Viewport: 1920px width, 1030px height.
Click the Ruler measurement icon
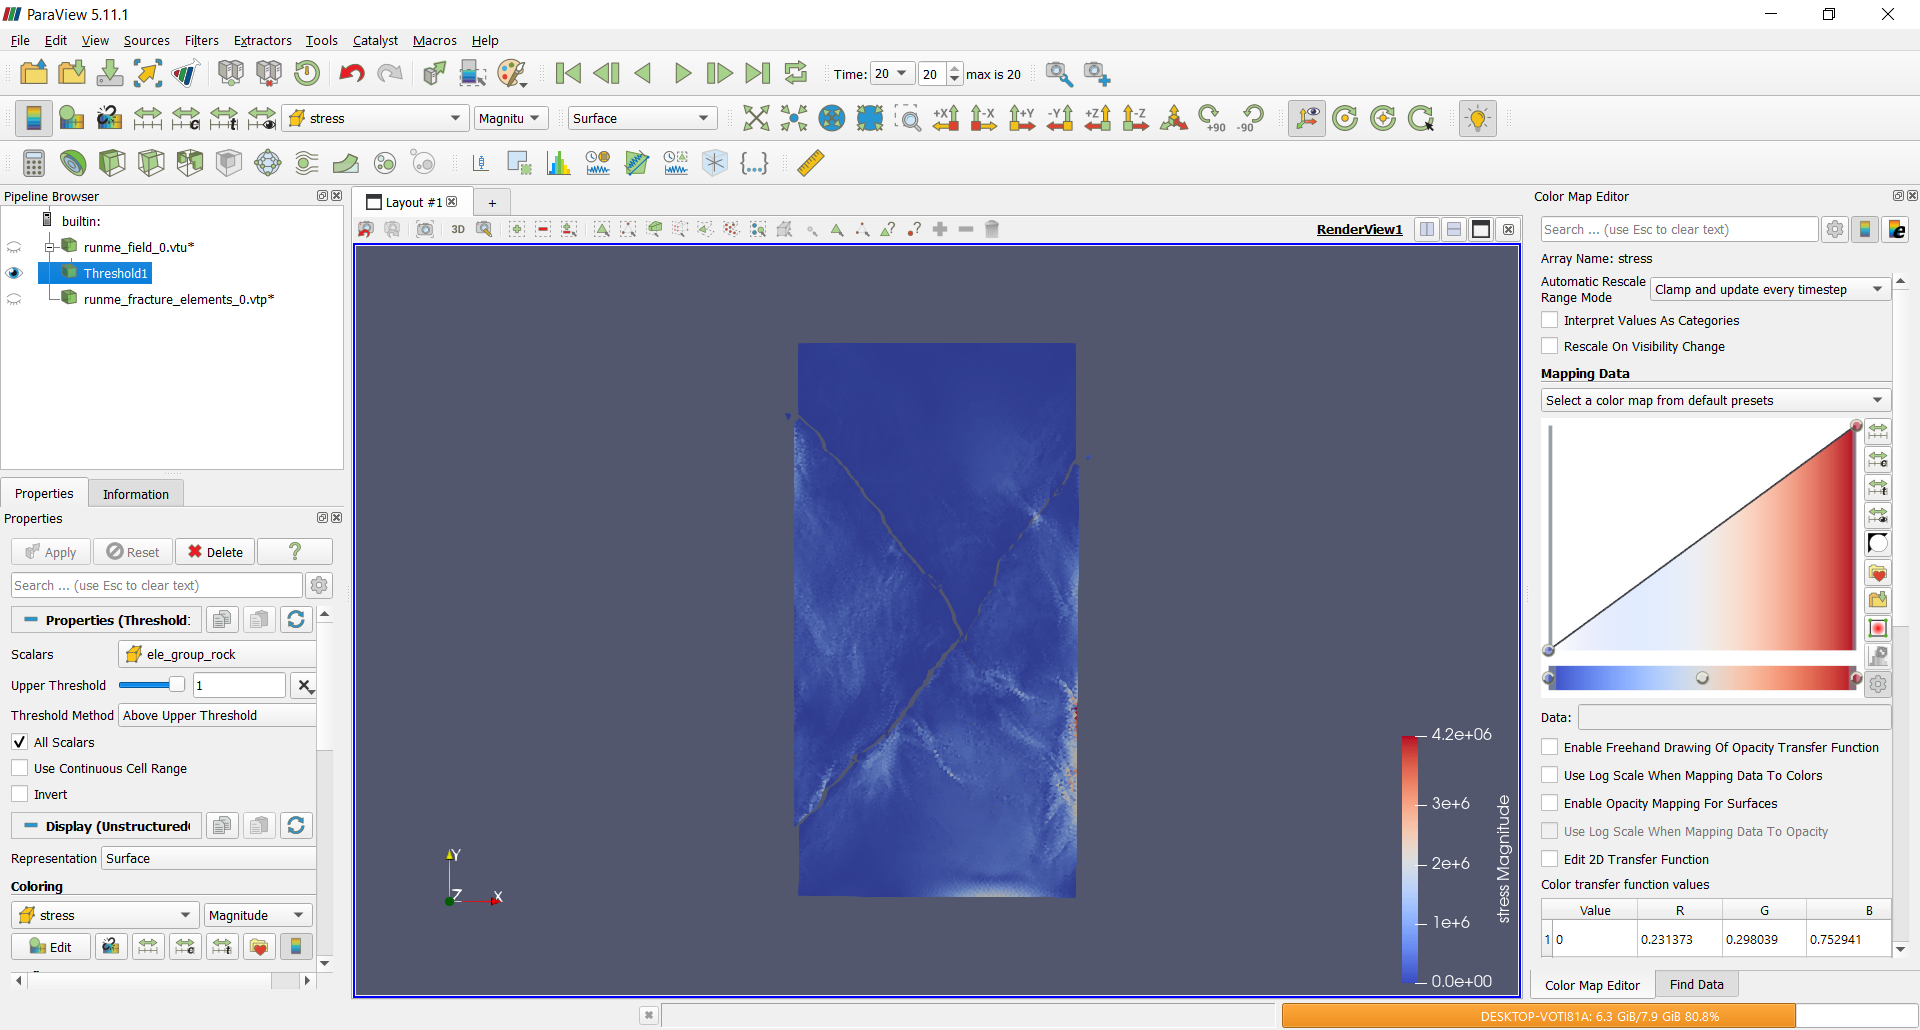click(811, 163)
